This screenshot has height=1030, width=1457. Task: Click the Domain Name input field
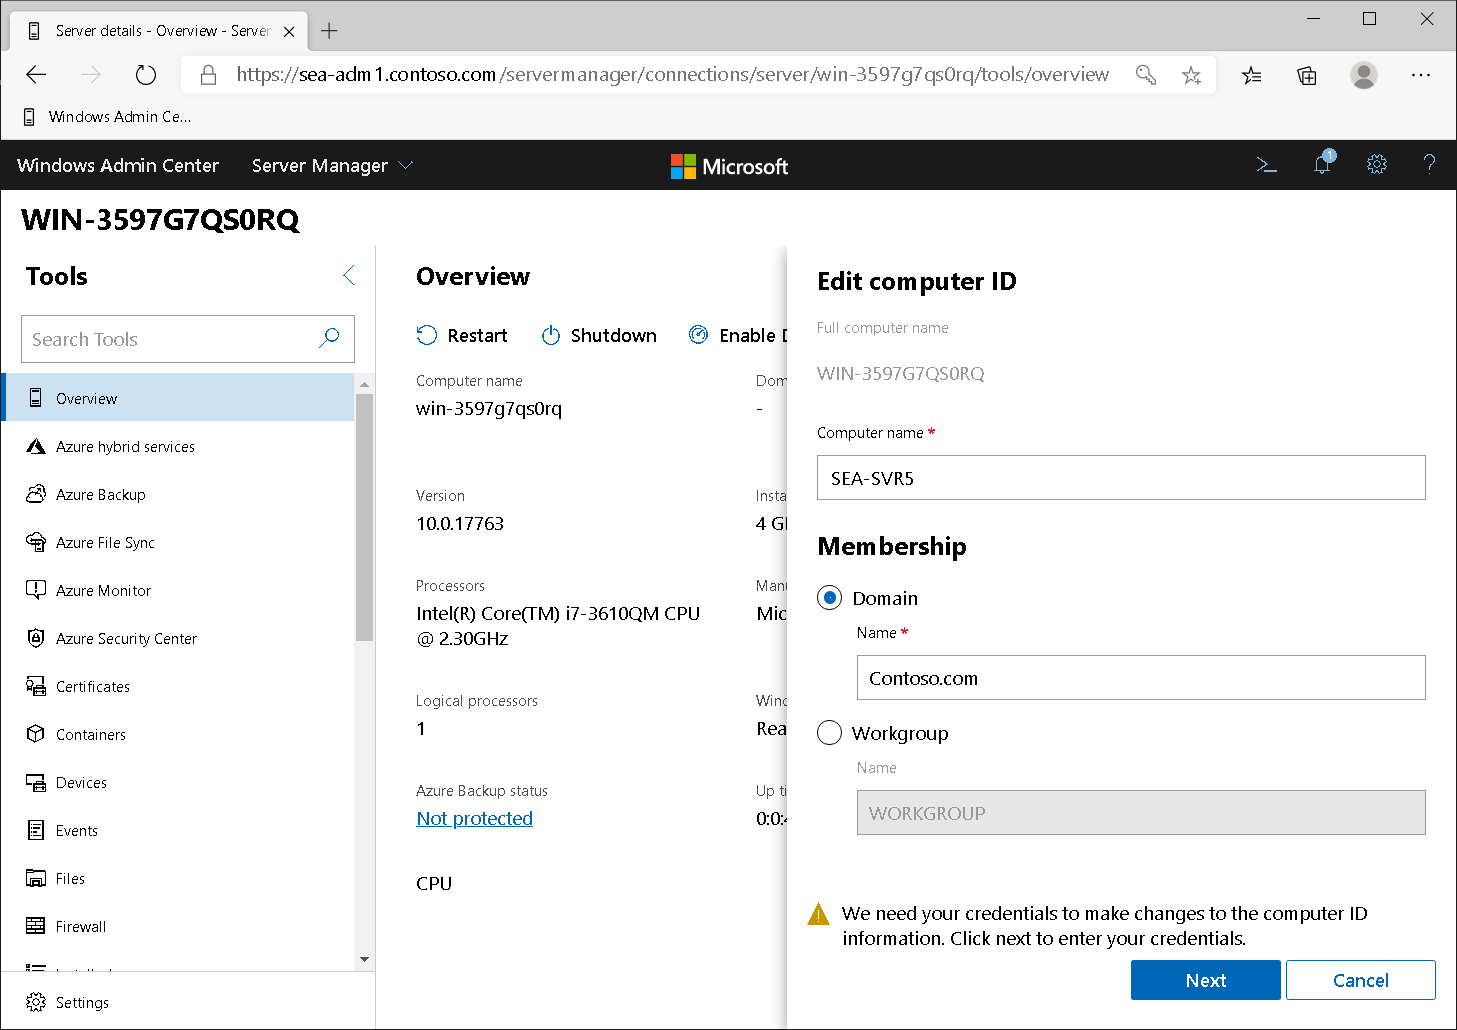pos(1141,678)
